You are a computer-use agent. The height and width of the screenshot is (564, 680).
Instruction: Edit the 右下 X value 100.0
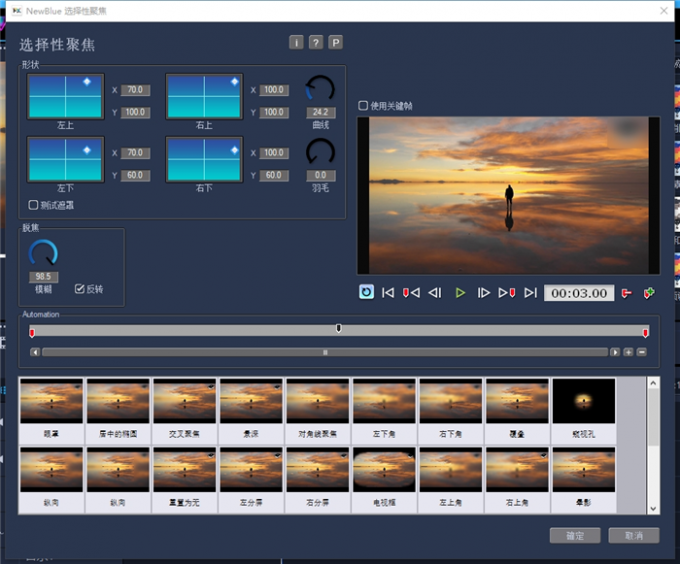click(274, 153)
